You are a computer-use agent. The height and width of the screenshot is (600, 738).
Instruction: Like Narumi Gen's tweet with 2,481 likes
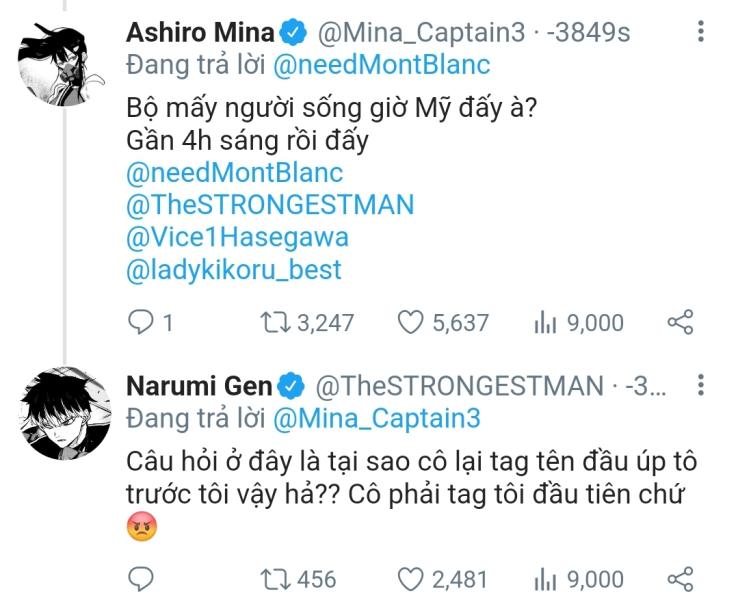pyautogui.click(x=410, y=579)
